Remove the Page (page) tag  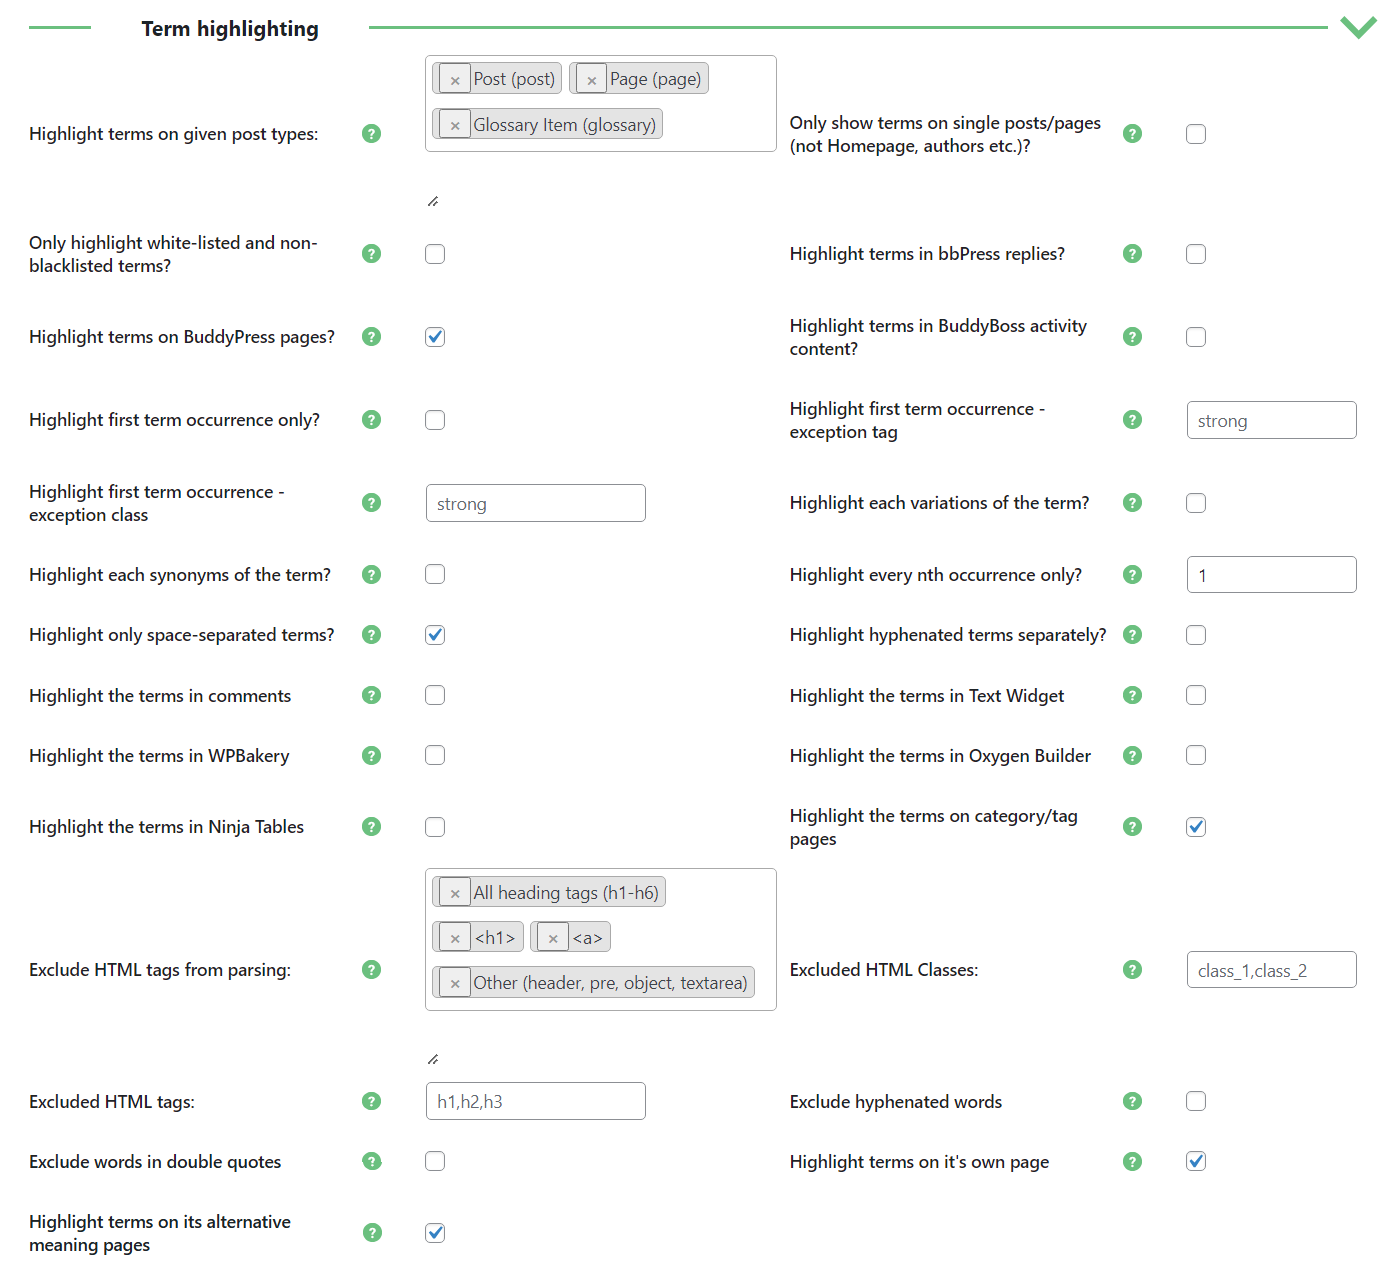tap(592, 79)
